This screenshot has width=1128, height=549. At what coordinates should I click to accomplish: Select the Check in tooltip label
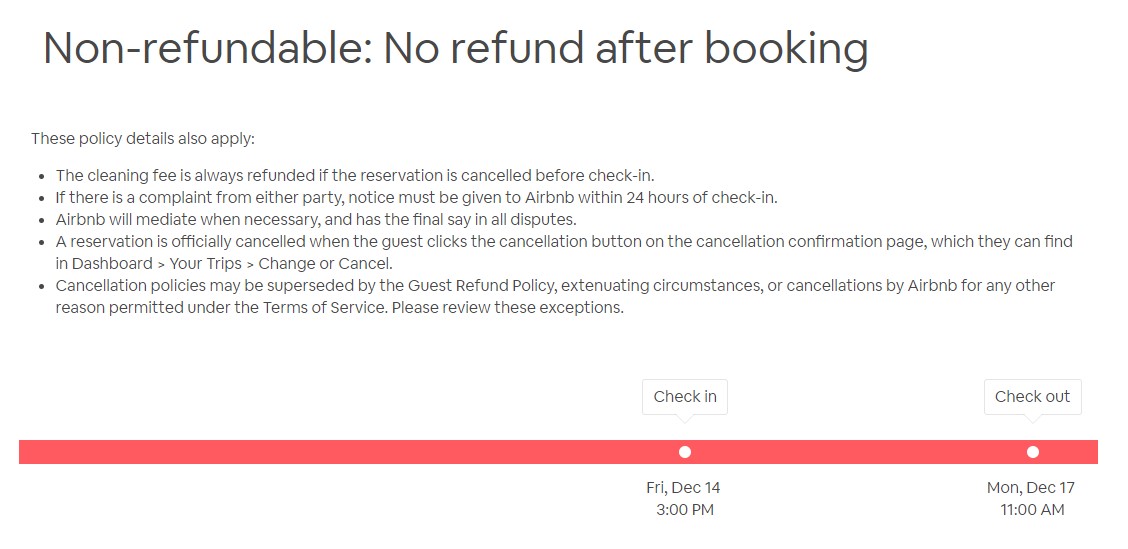tap(685, 396)
